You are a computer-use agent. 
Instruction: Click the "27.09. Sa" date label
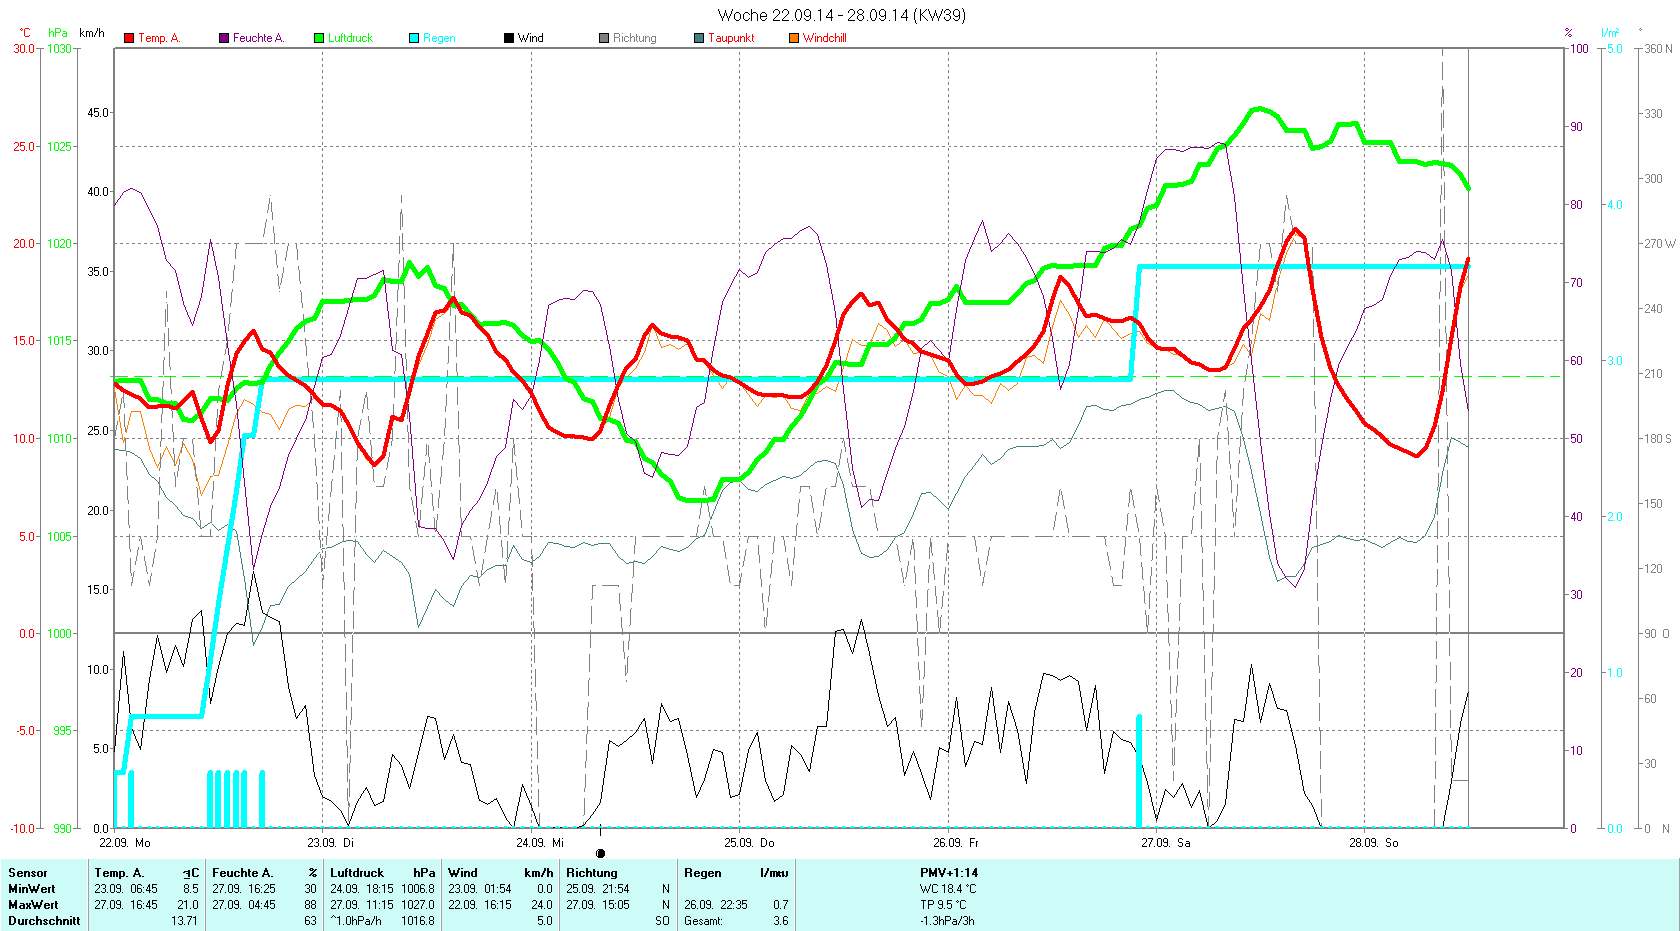pyautogui.click(x=1166, y=843)
